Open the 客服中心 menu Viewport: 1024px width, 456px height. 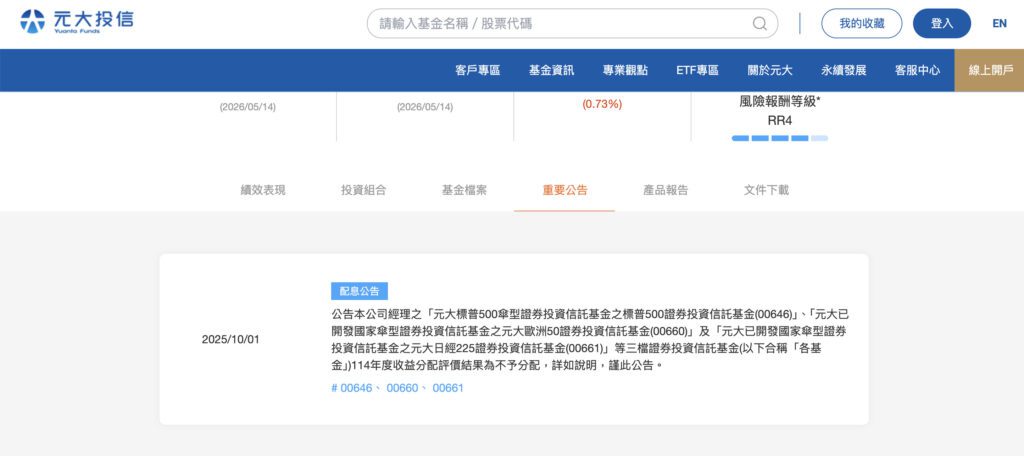(x=918, y=71)
